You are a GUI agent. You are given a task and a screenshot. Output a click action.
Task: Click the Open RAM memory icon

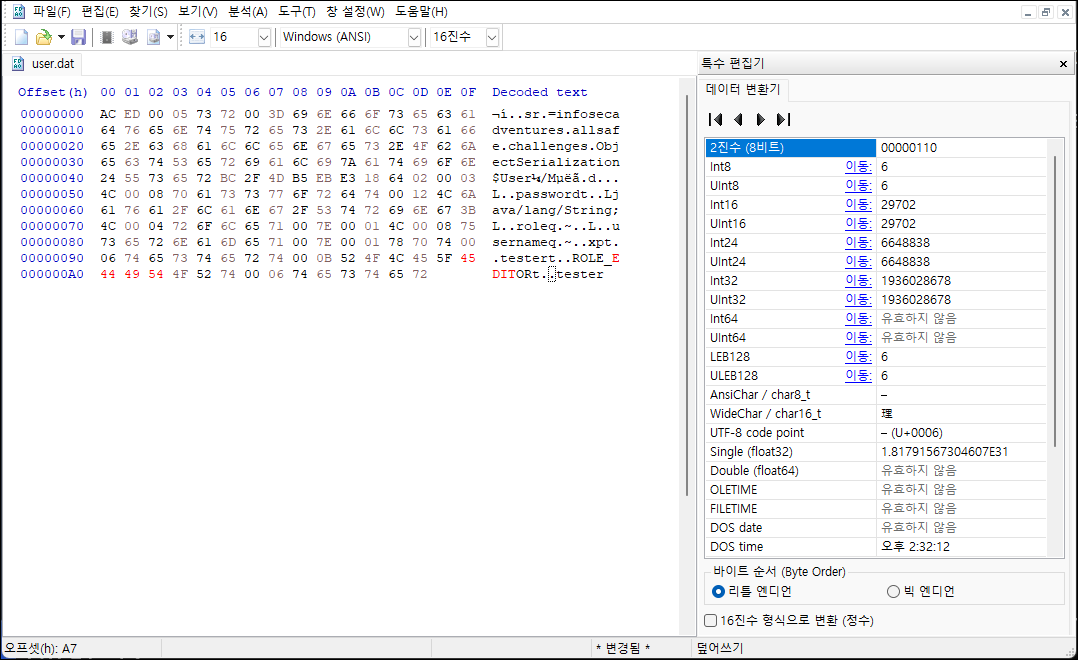(107, 37)
